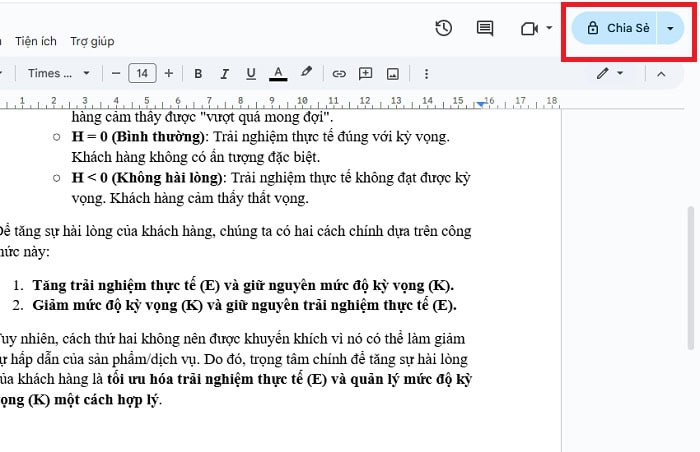Open text color picker

coord(278,74)
